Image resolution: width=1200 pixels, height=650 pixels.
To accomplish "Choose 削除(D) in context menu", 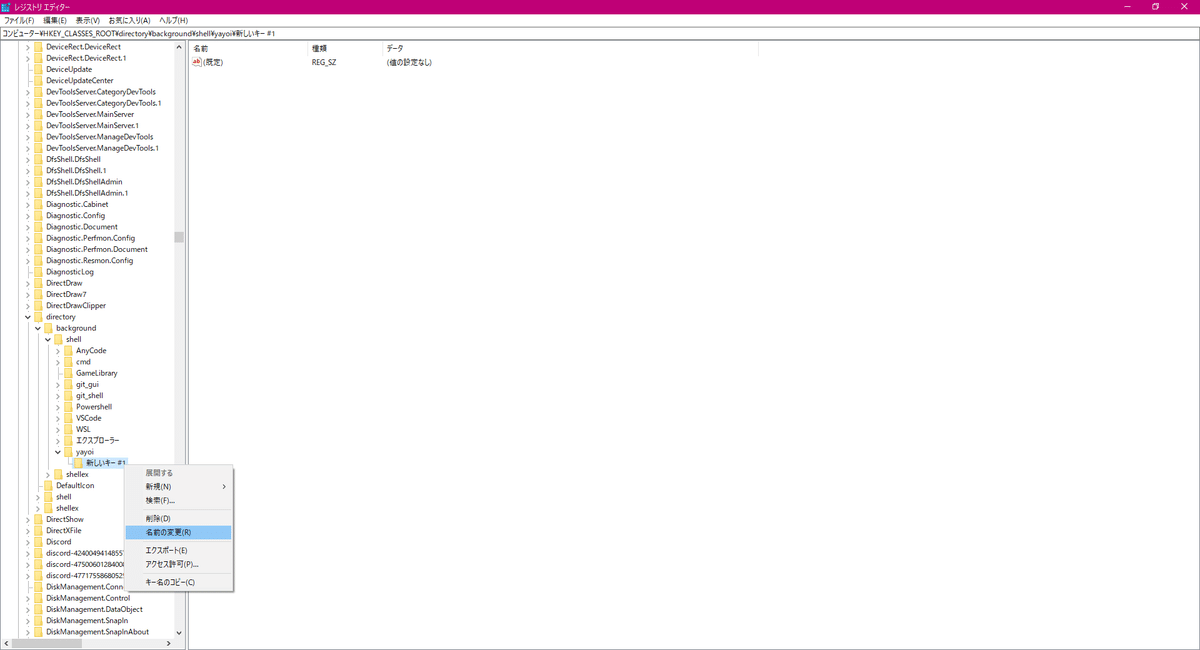I will coord(178,518).
